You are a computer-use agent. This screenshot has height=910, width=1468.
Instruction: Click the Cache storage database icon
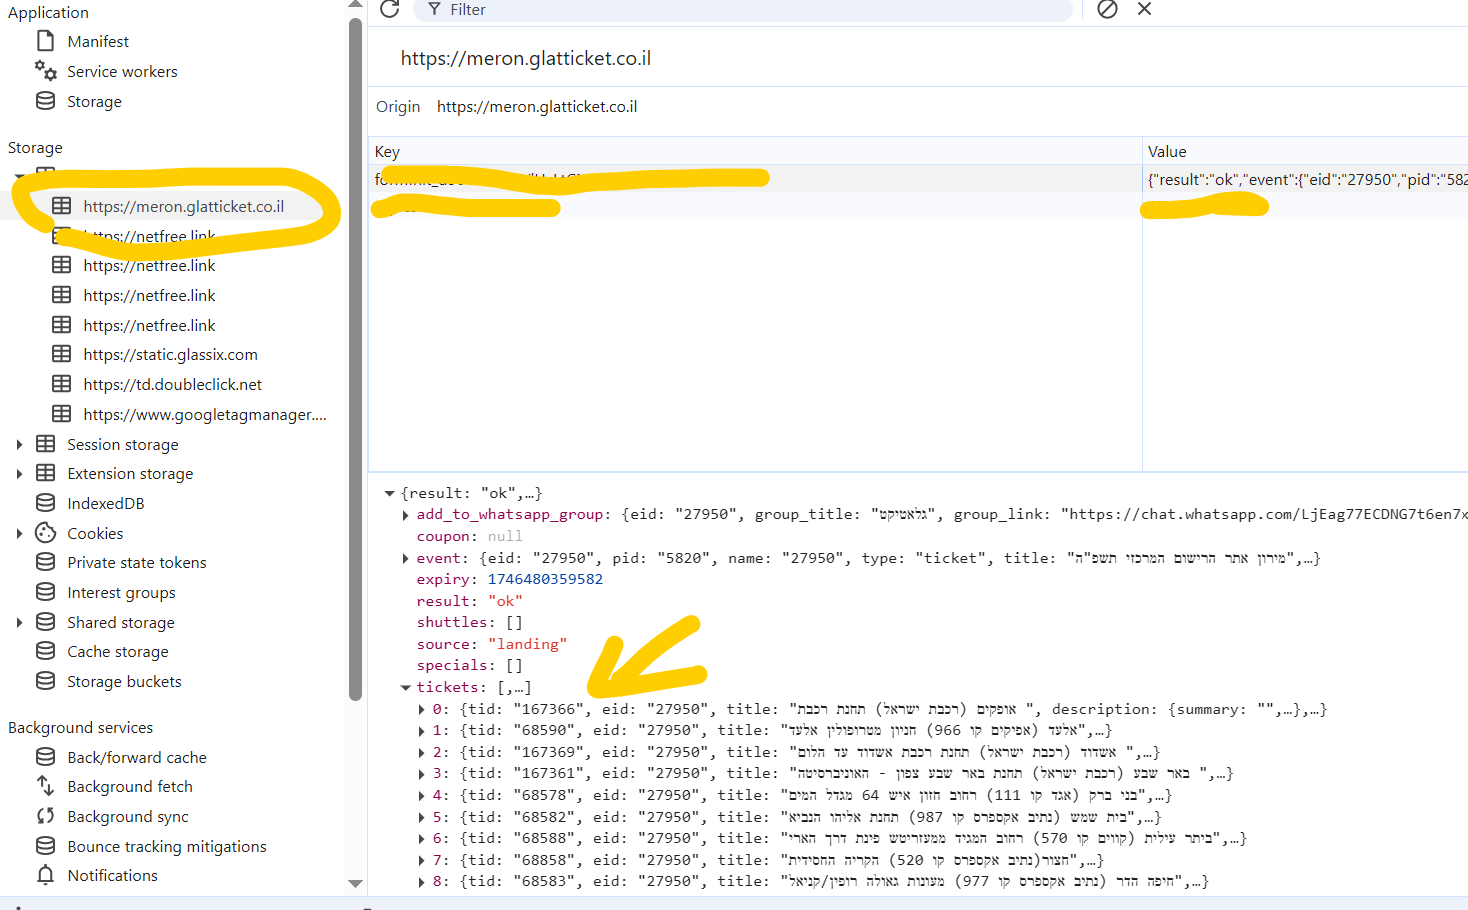click(x=45, y=651)
